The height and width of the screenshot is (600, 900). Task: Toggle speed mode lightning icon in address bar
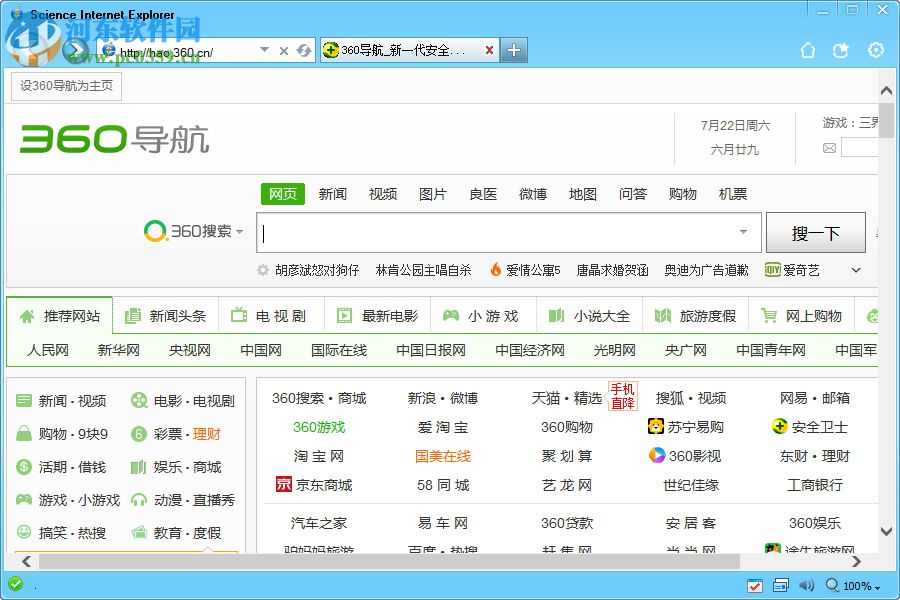pos(303,50)
